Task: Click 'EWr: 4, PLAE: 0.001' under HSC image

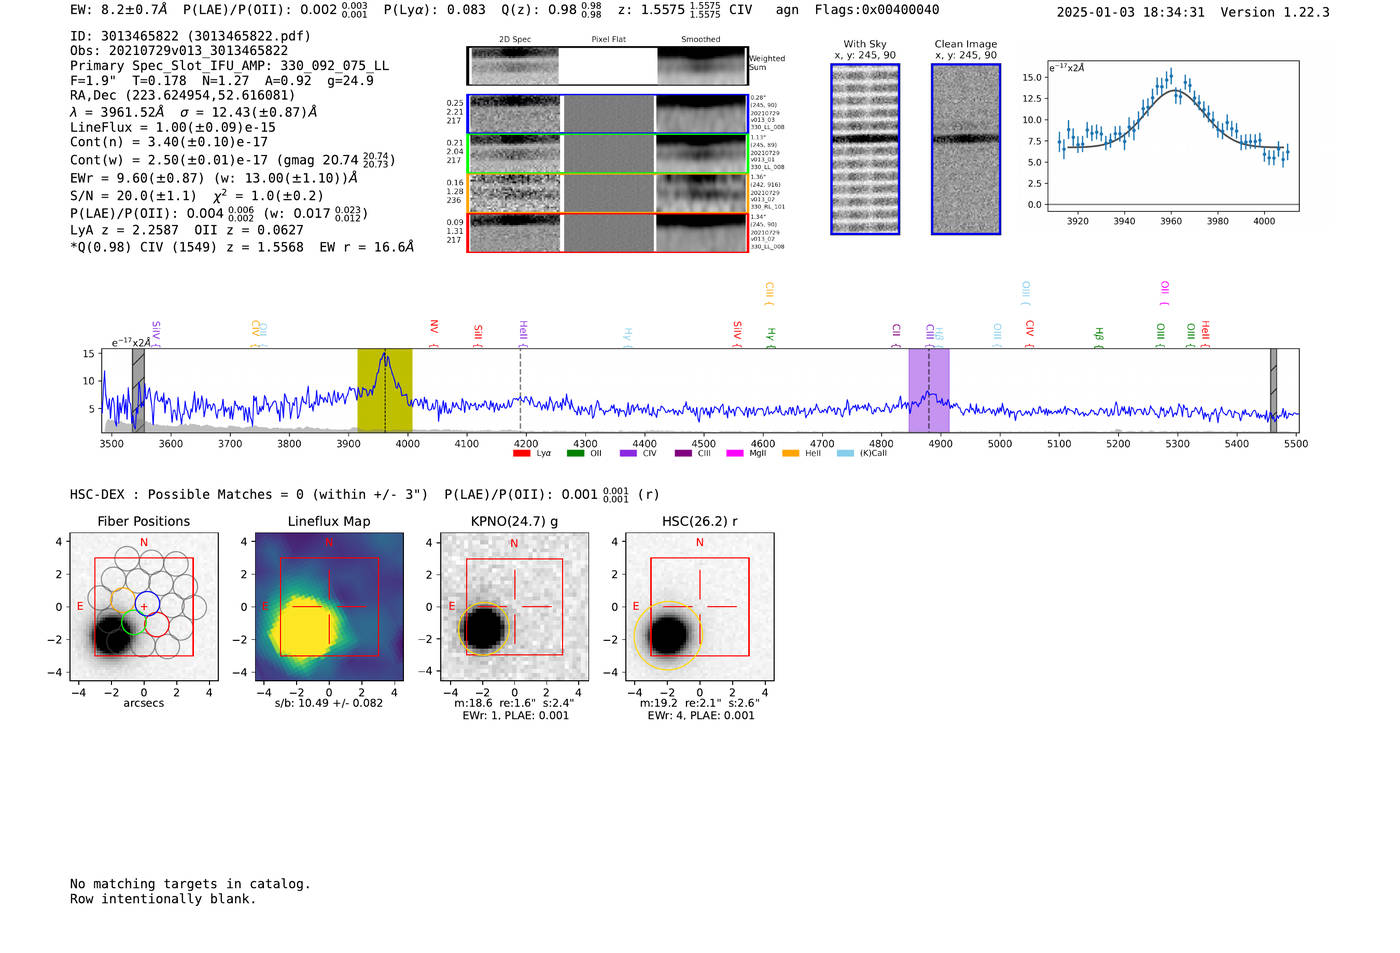Action: [701, 716]
